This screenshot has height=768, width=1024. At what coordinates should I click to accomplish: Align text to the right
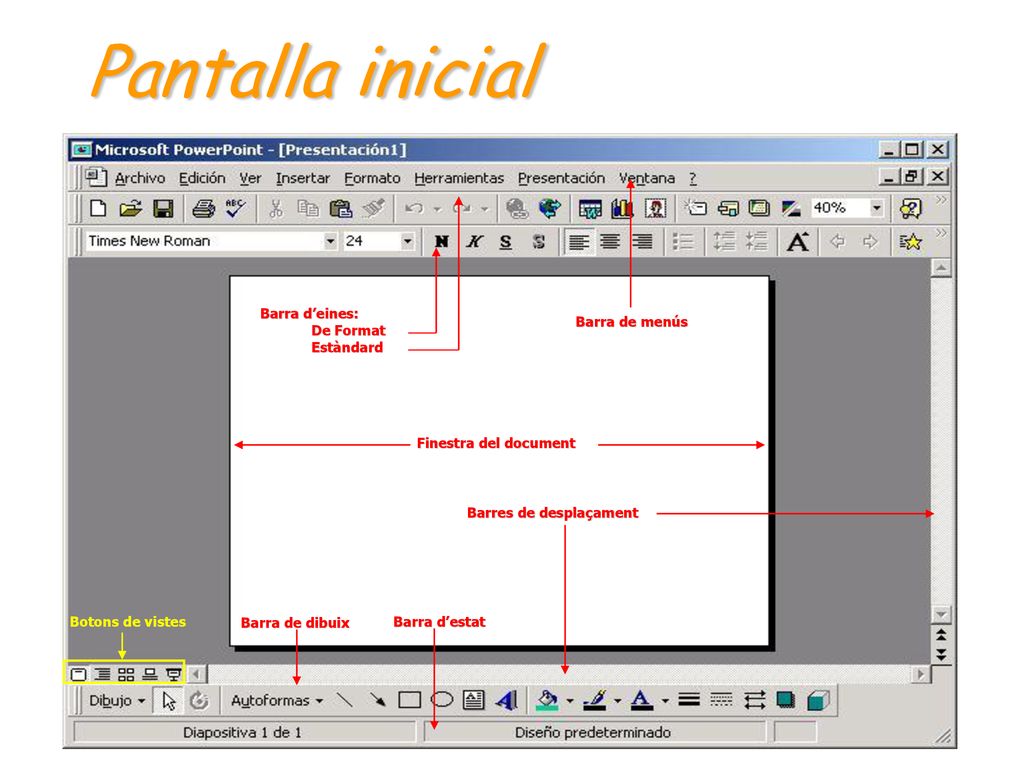tap(643, 242)
